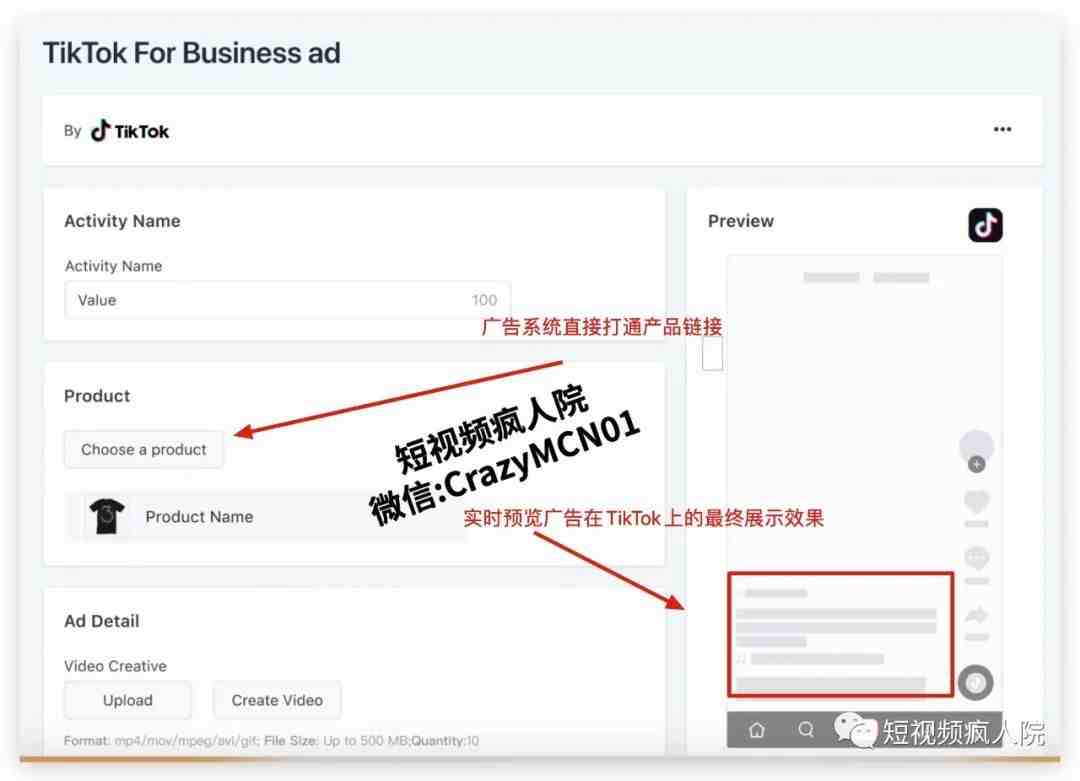This screenshot has height=781, width=1080.
Task: Tap the spinning music disc icon
Action: click(975, 683)
